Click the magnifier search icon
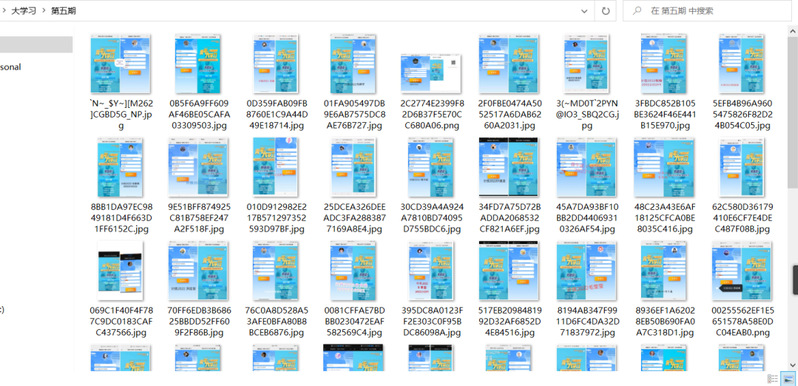 637,11
